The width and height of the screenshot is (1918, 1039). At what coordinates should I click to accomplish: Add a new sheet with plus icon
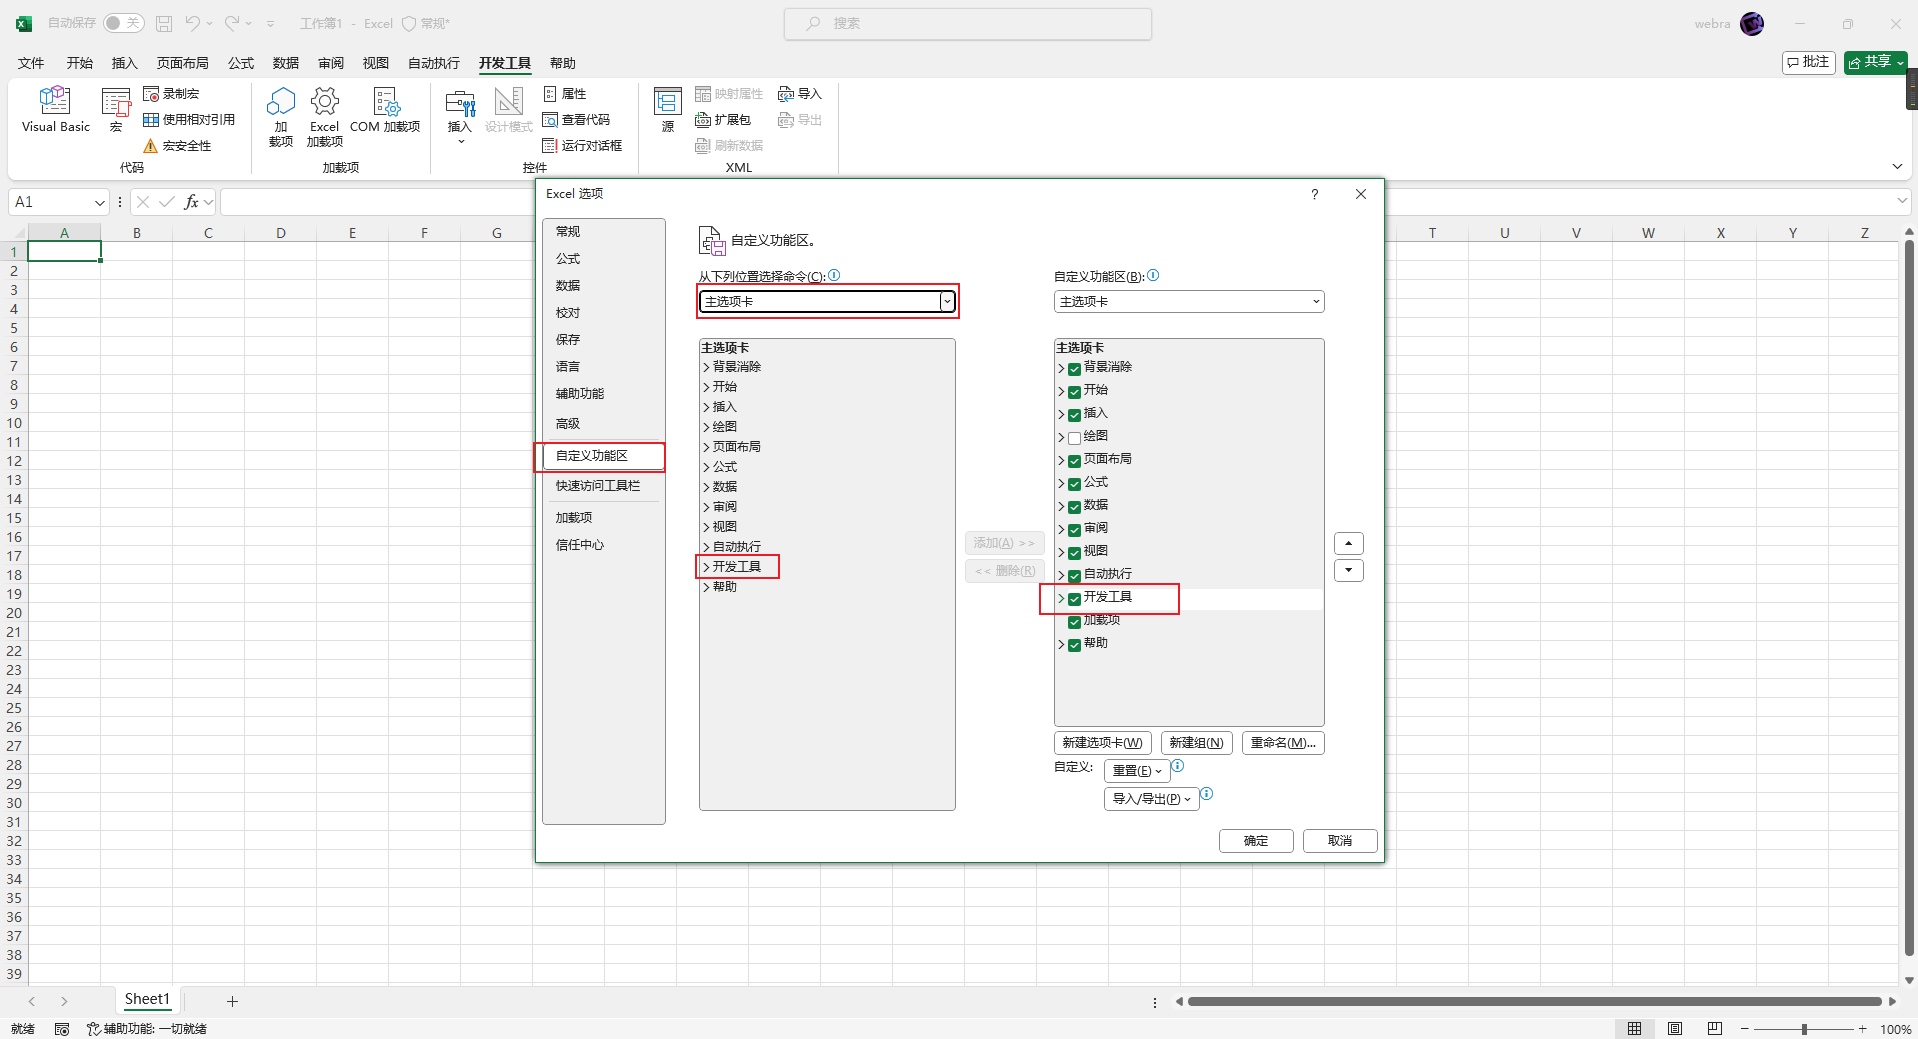tap(232, 1001)
